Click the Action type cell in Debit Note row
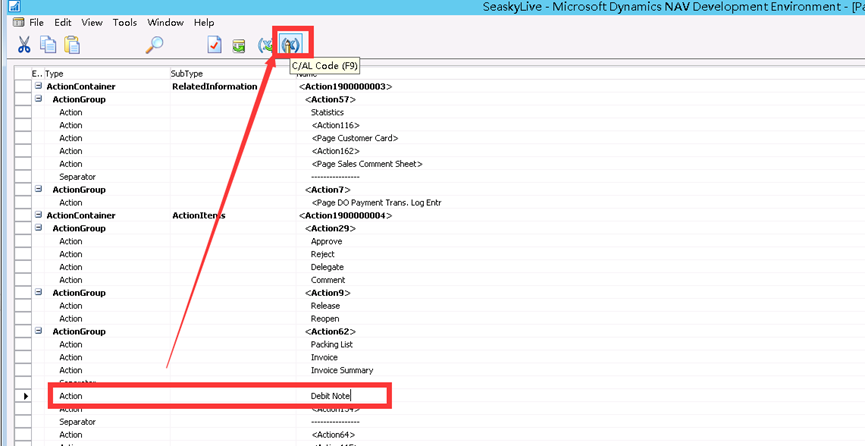 71,396
